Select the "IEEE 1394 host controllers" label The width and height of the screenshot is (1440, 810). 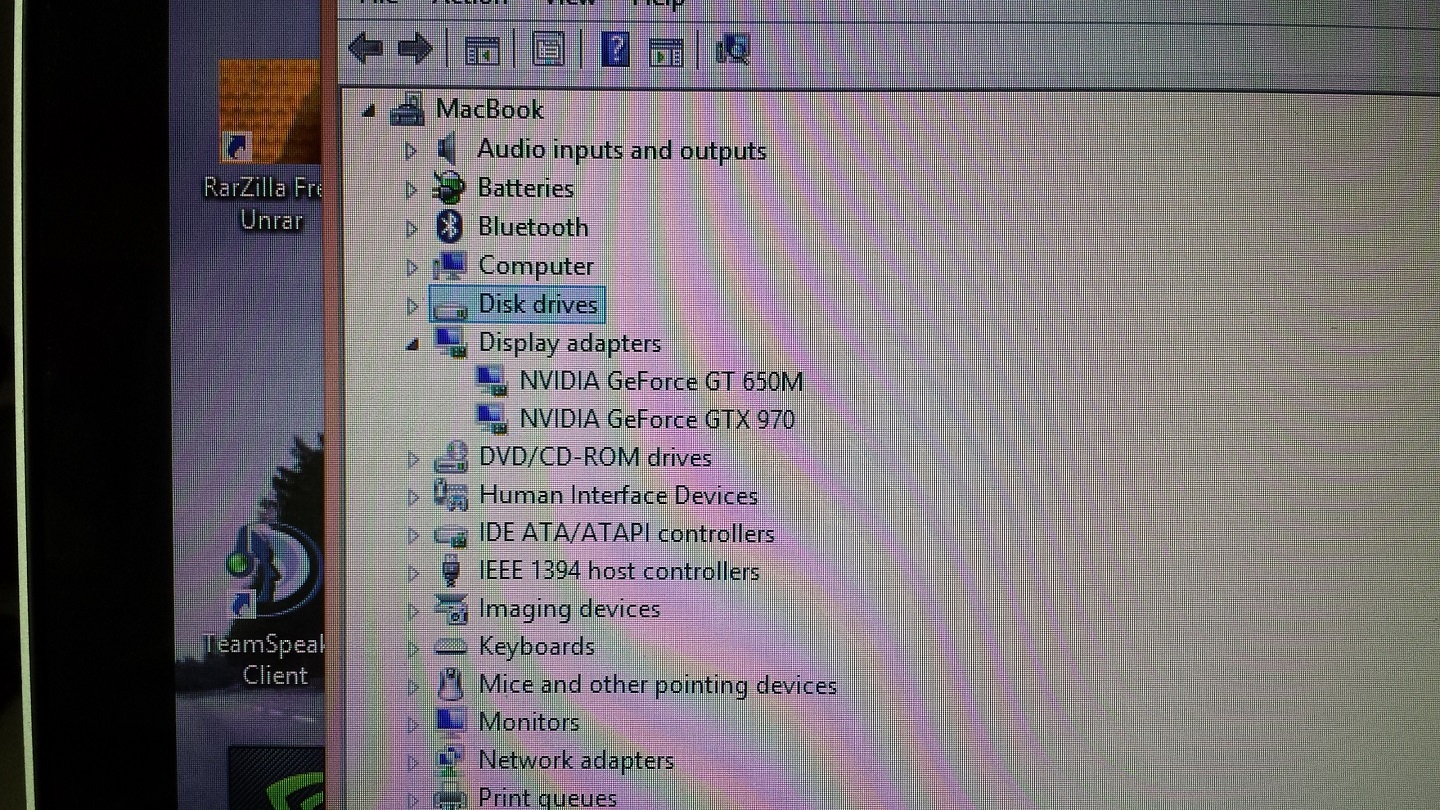(x=619, y=571)
